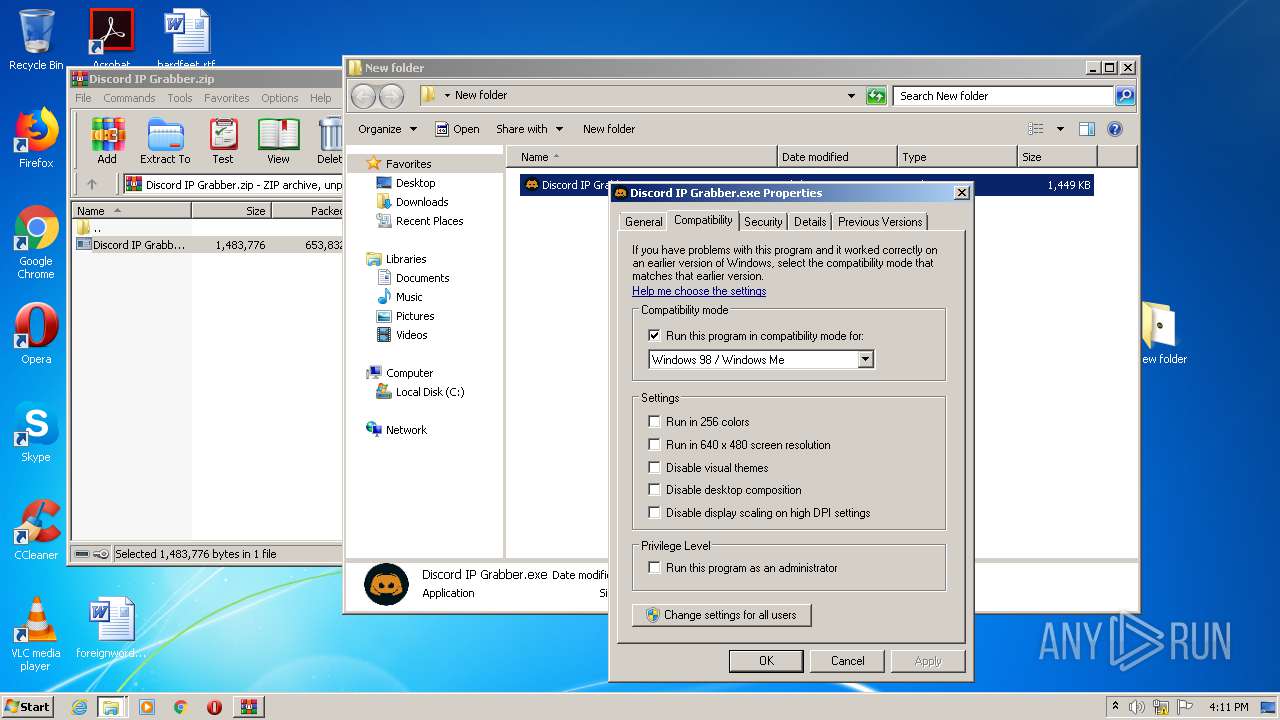The image size is (1280, 720).
Task: Switch to the General tab
Action: point(643,222)
